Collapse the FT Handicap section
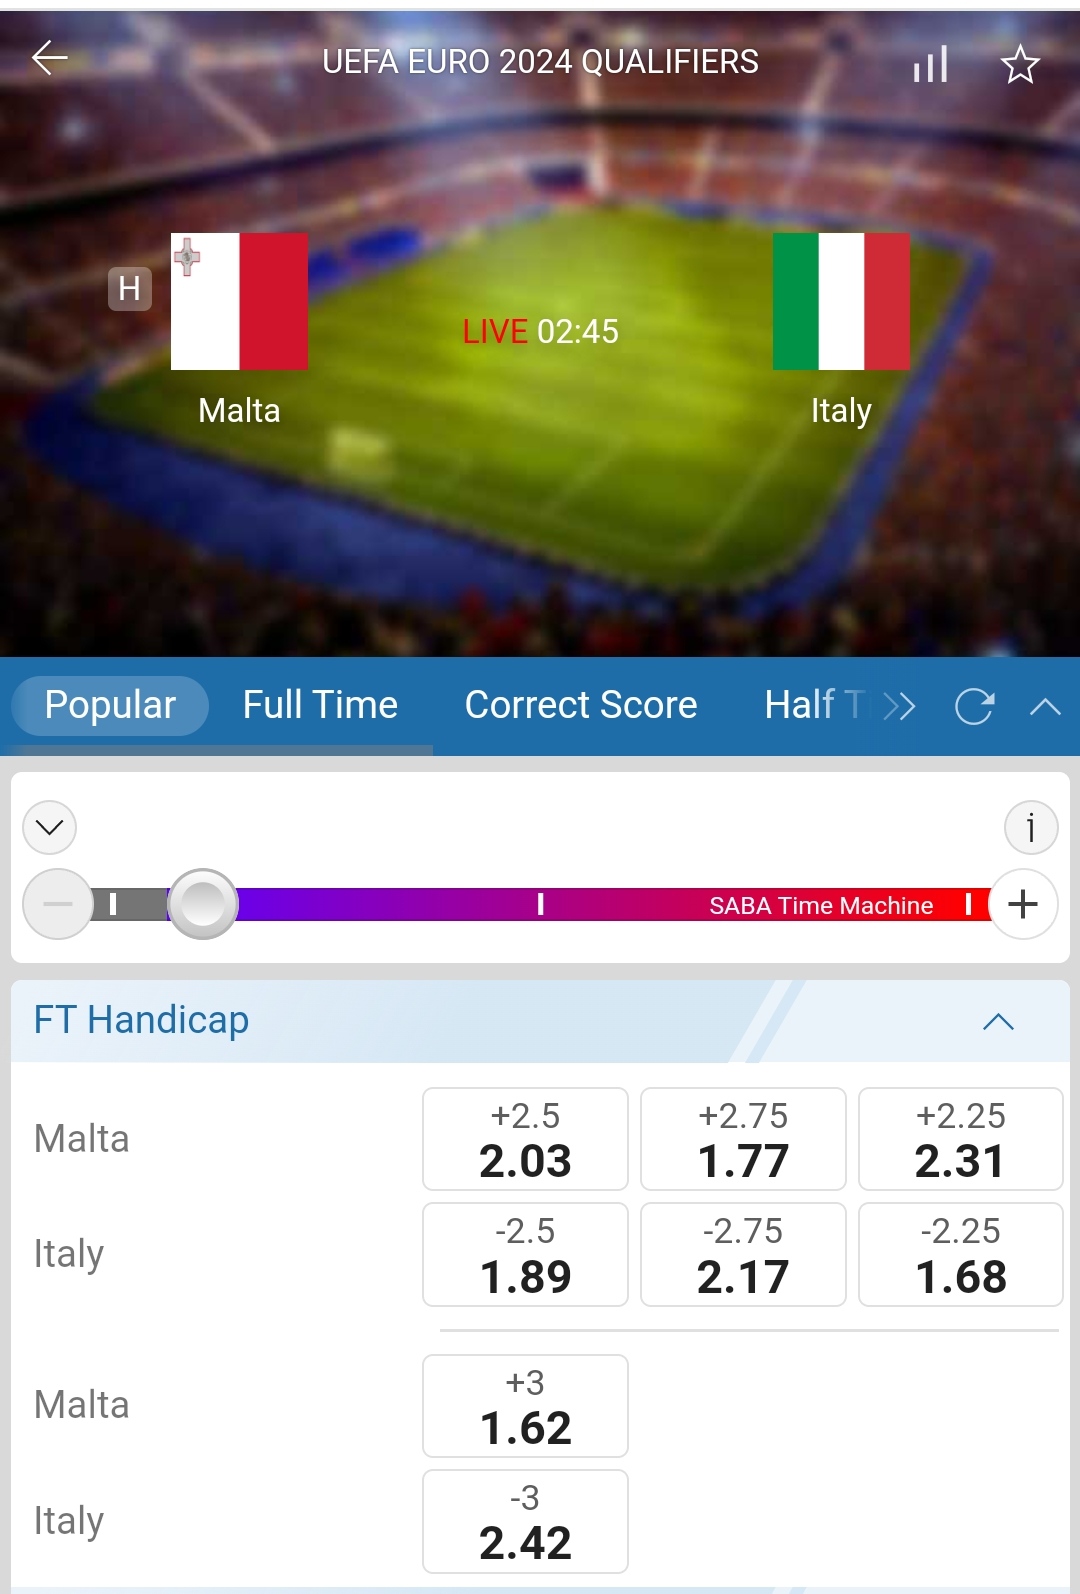 pos(998,1021)
